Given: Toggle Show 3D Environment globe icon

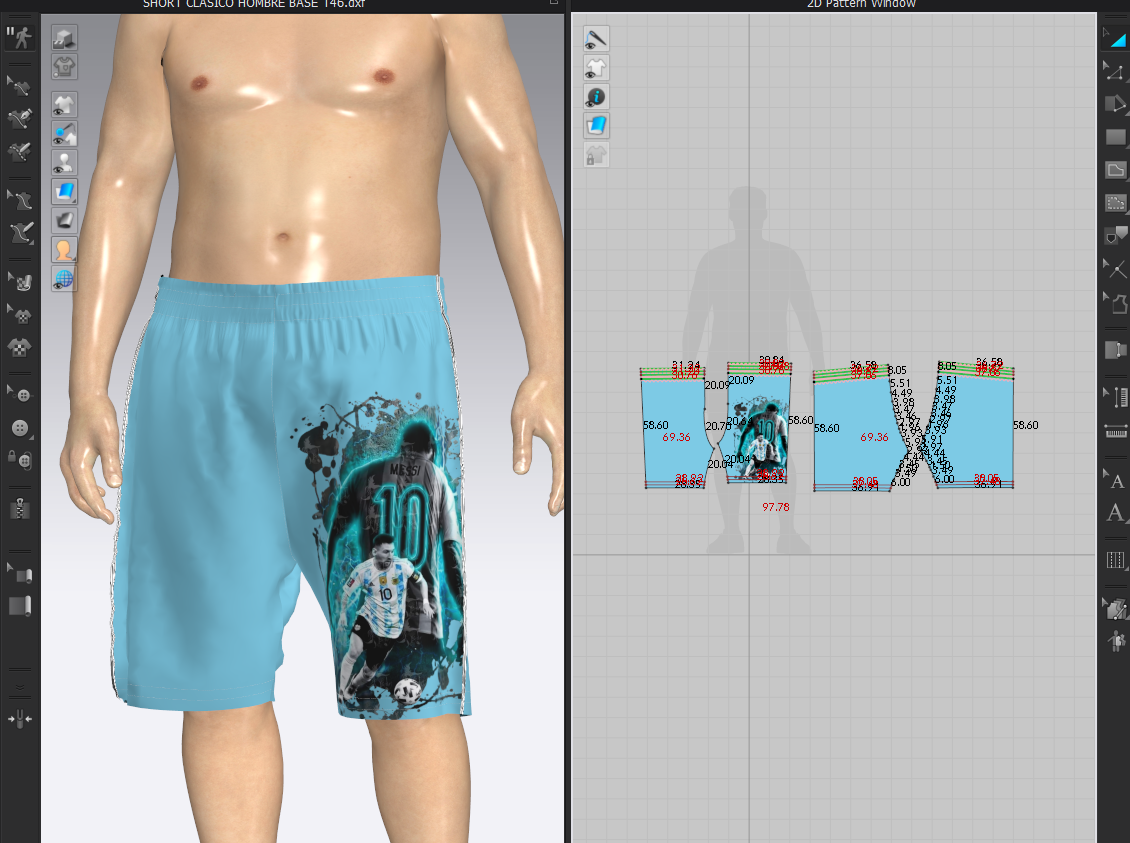Looking at the screenshot, I should [64, 278].
